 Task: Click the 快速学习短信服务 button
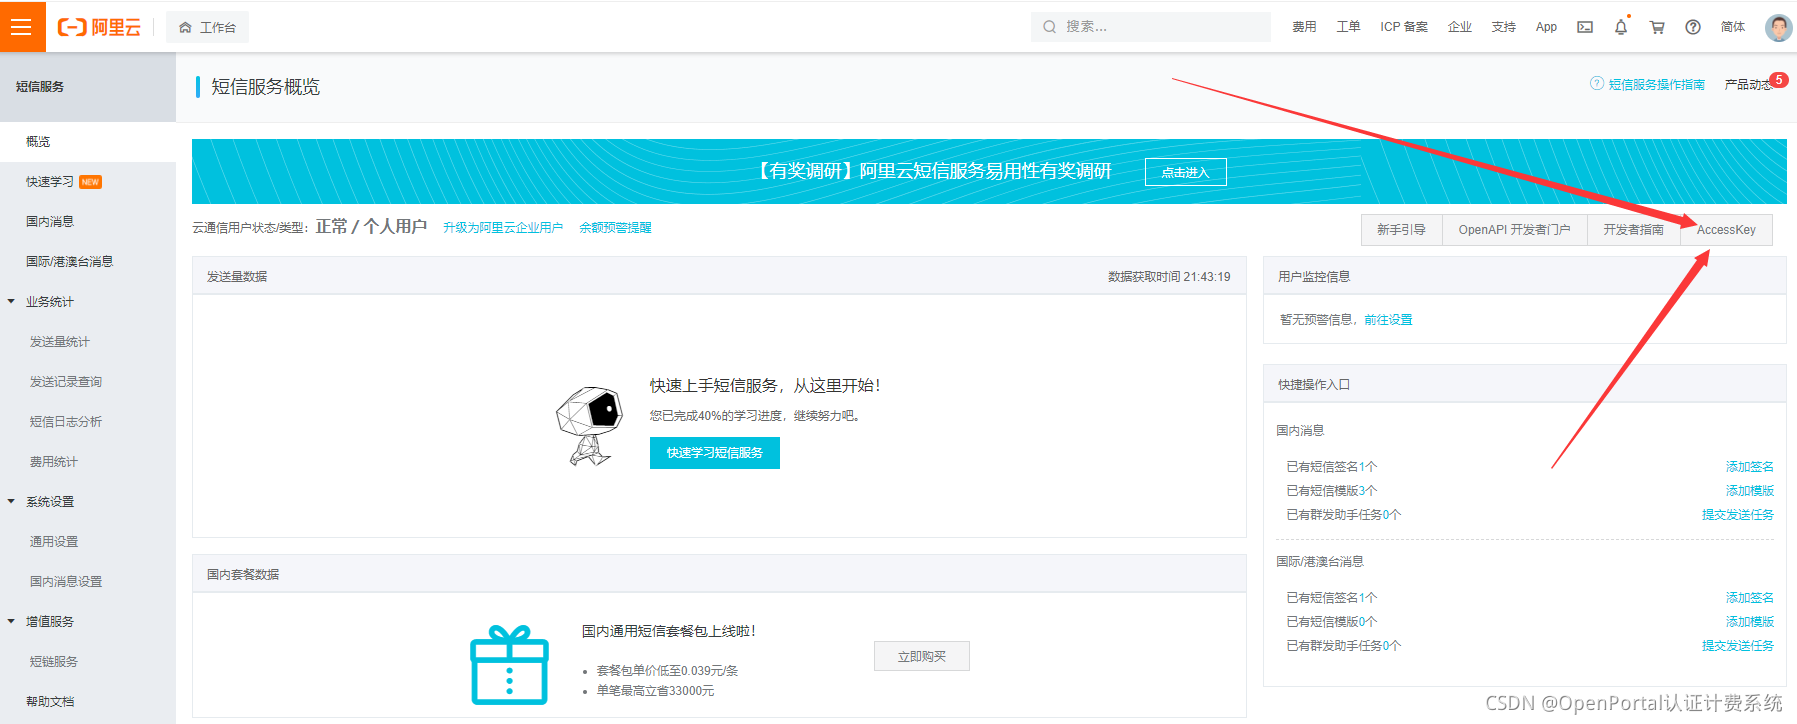[x=715, y=453]
